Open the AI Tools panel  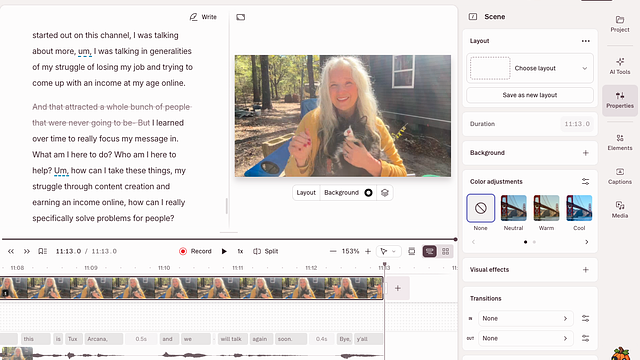click(620, 66)
